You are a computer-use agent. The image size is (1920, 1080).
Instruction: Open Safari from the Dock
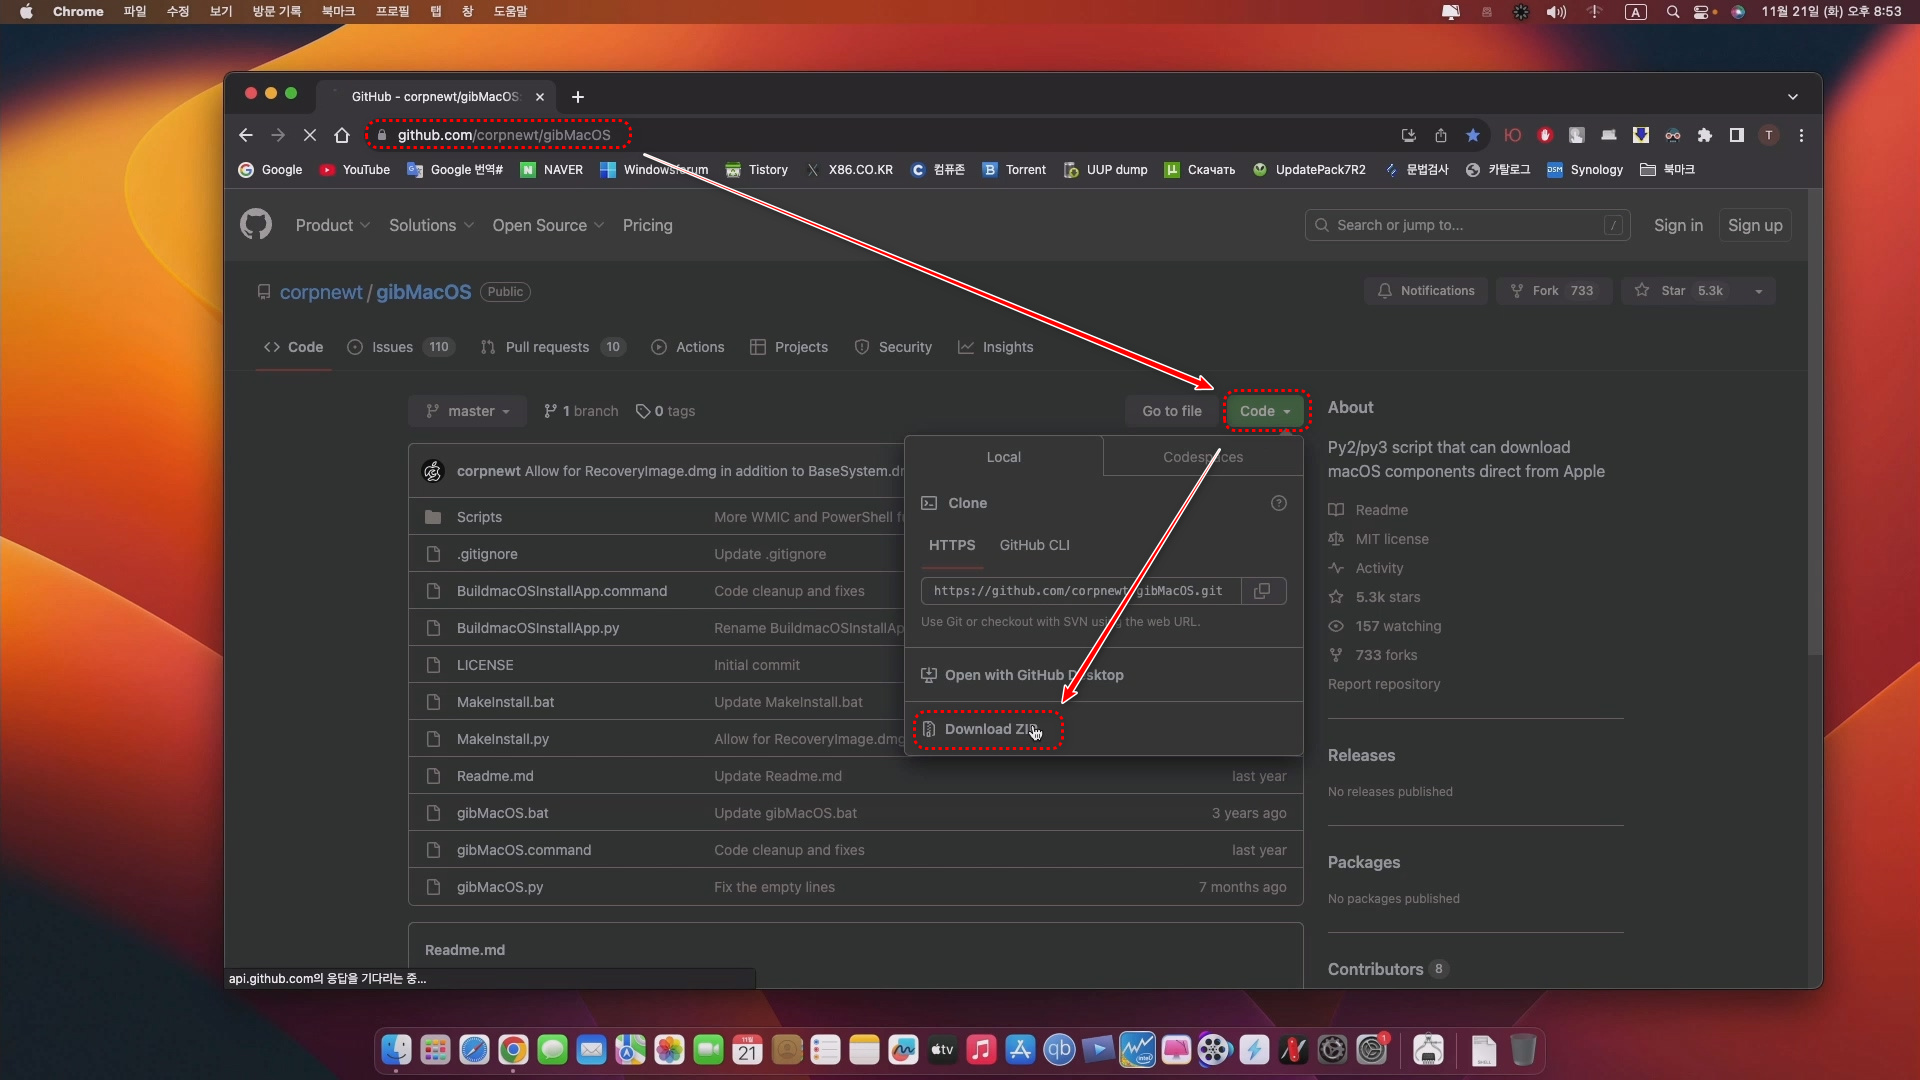tap(474, 1050)
